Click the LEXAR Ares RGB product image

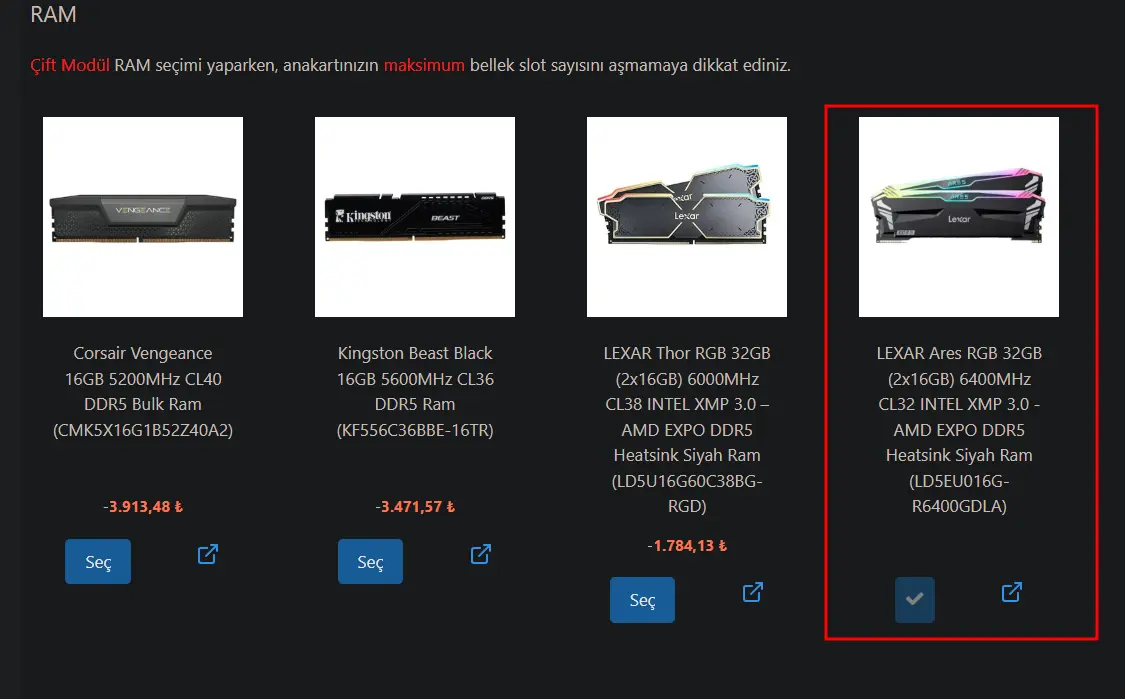(x=959, y=217)
